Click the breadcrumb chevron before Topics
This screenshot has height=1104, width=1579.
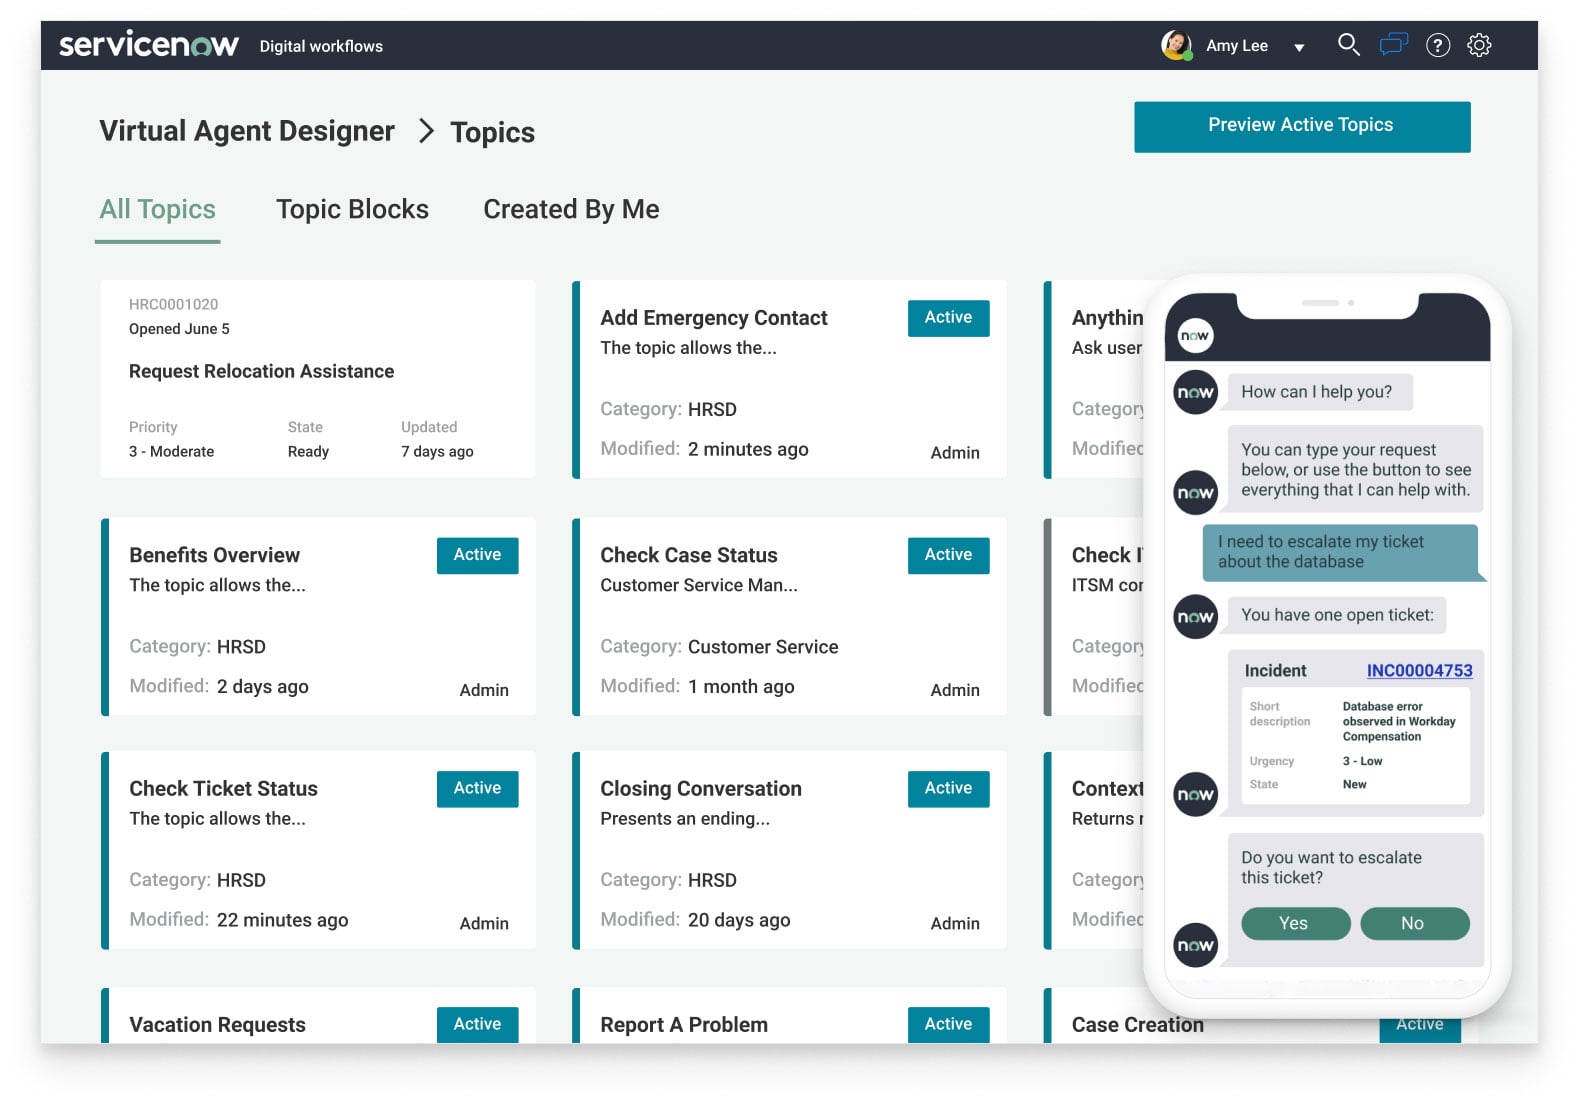426,131
